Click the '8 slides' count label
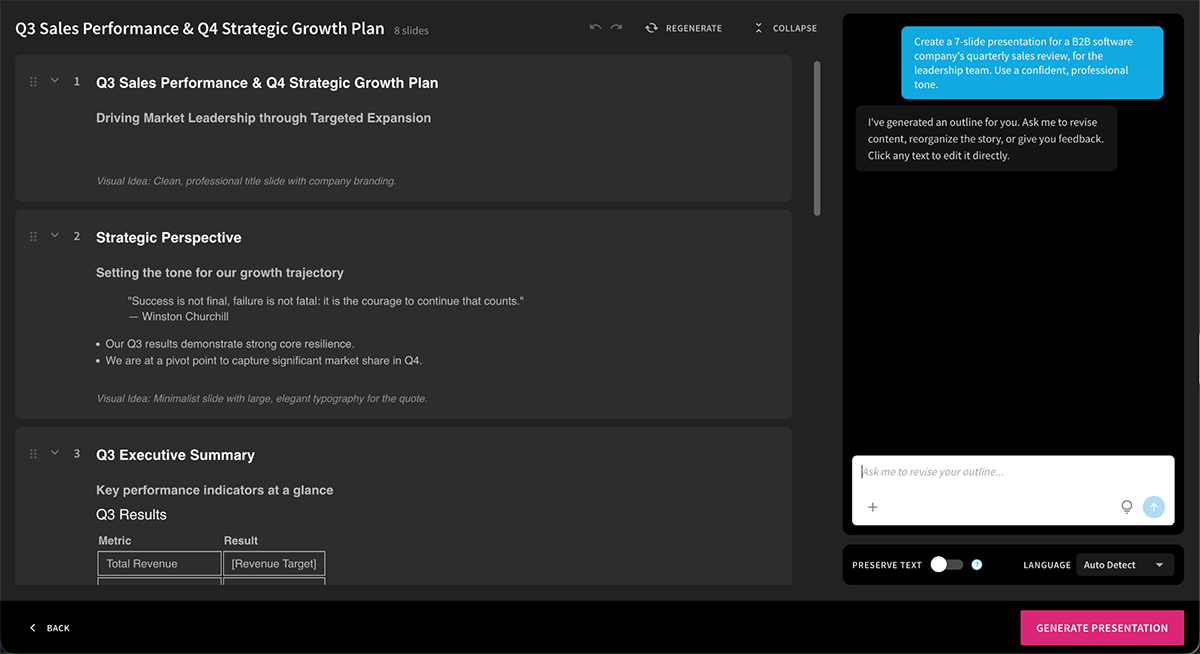The image size is (1200, 654). (411, 31)
